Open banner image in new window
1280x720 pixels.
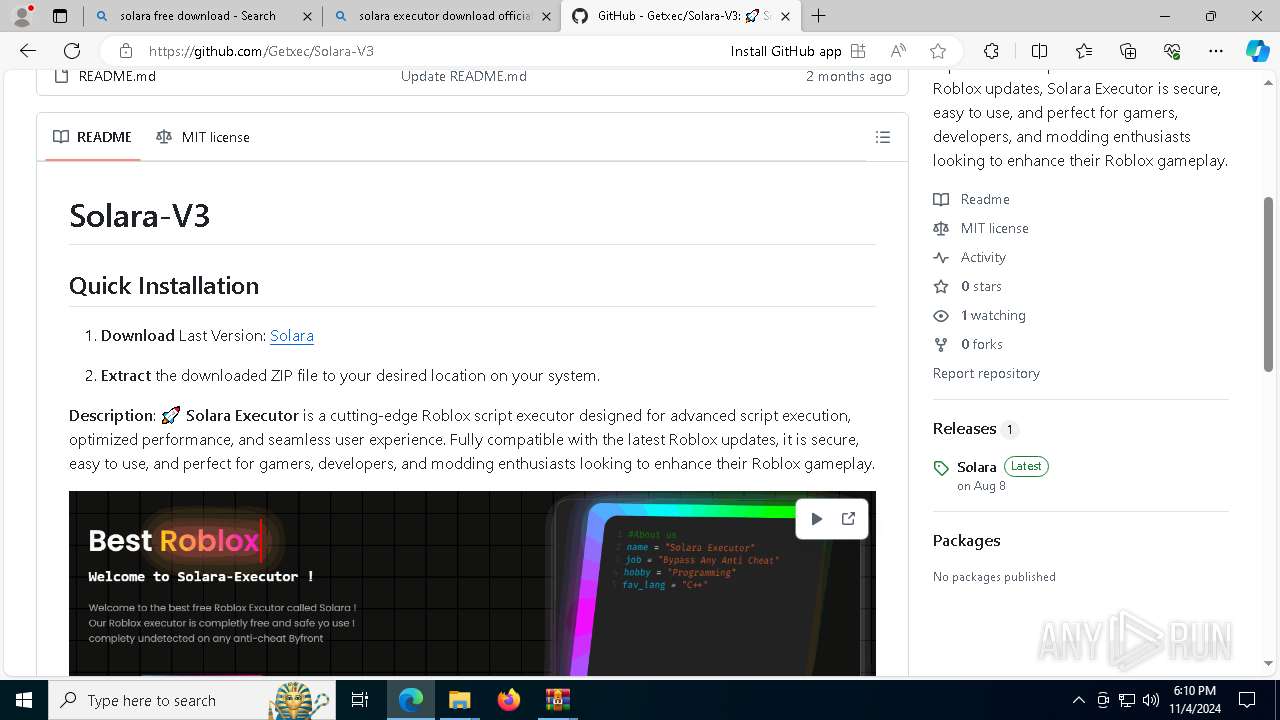[x=848, y=518]
